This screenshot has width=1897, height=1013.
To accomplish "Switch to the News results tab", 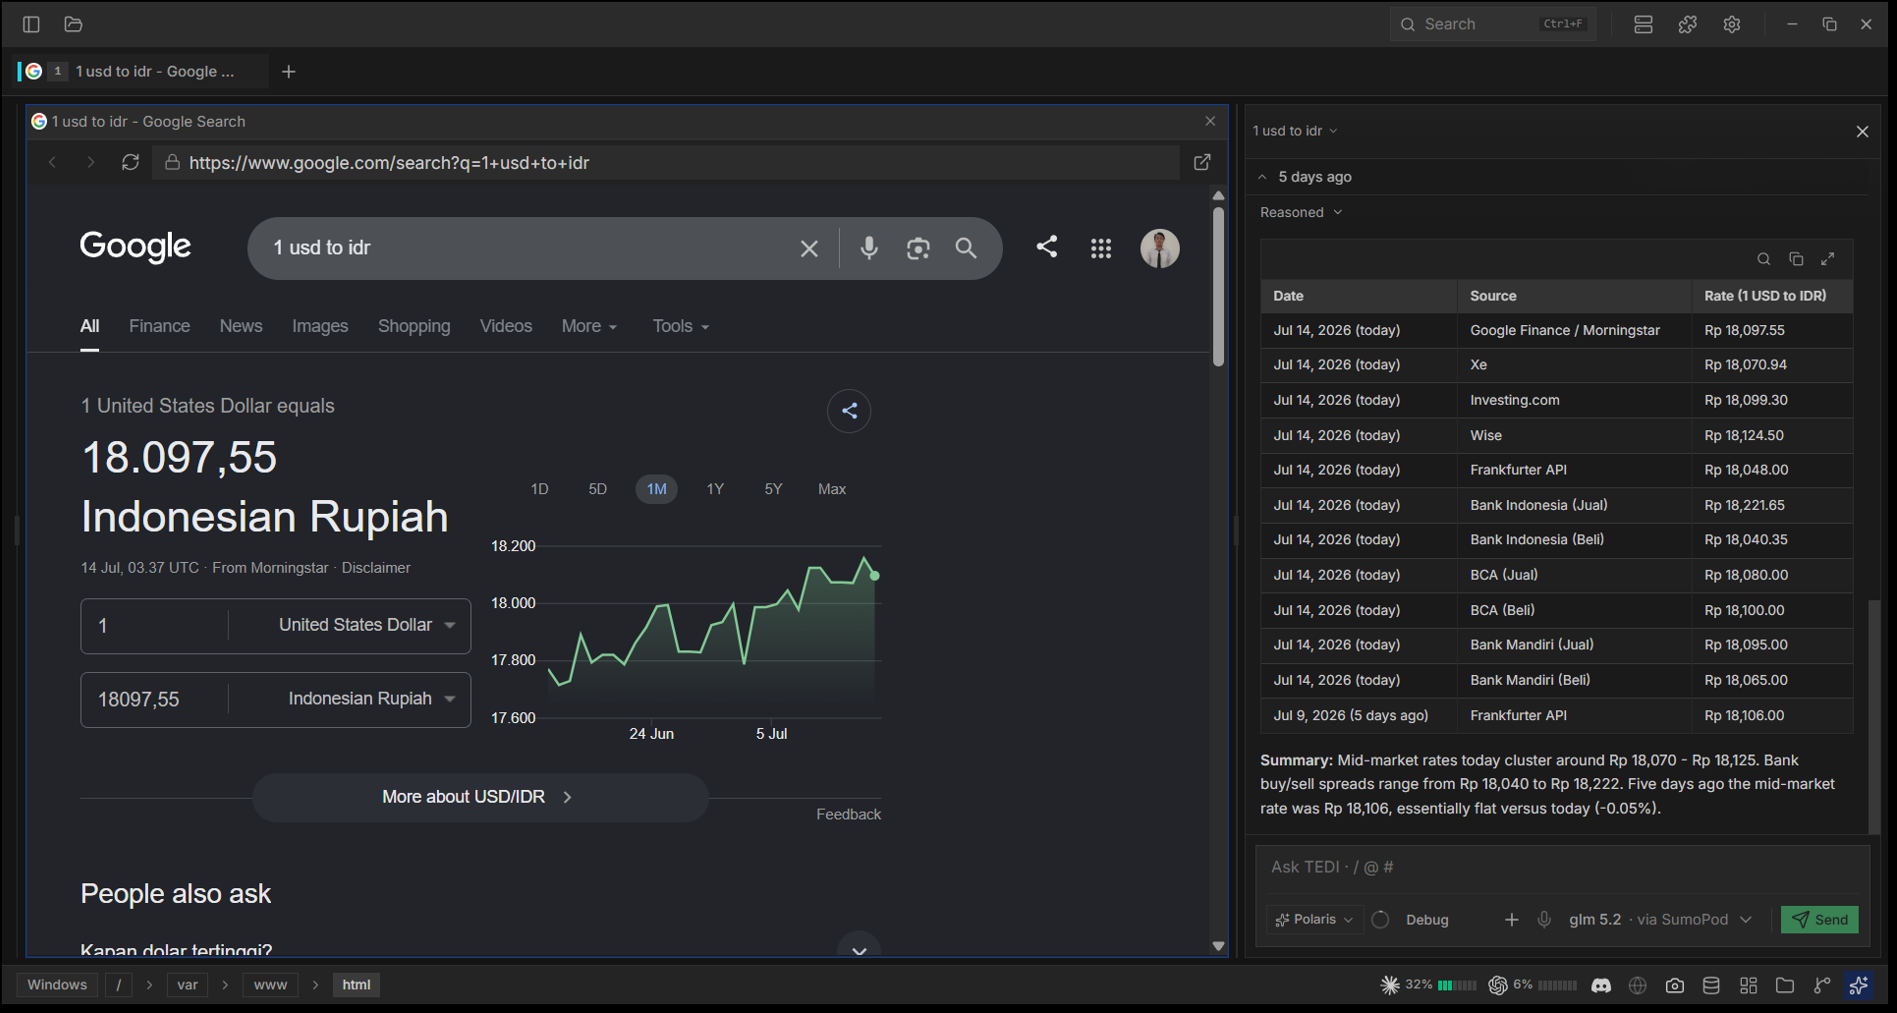I will tap(241, 326).
